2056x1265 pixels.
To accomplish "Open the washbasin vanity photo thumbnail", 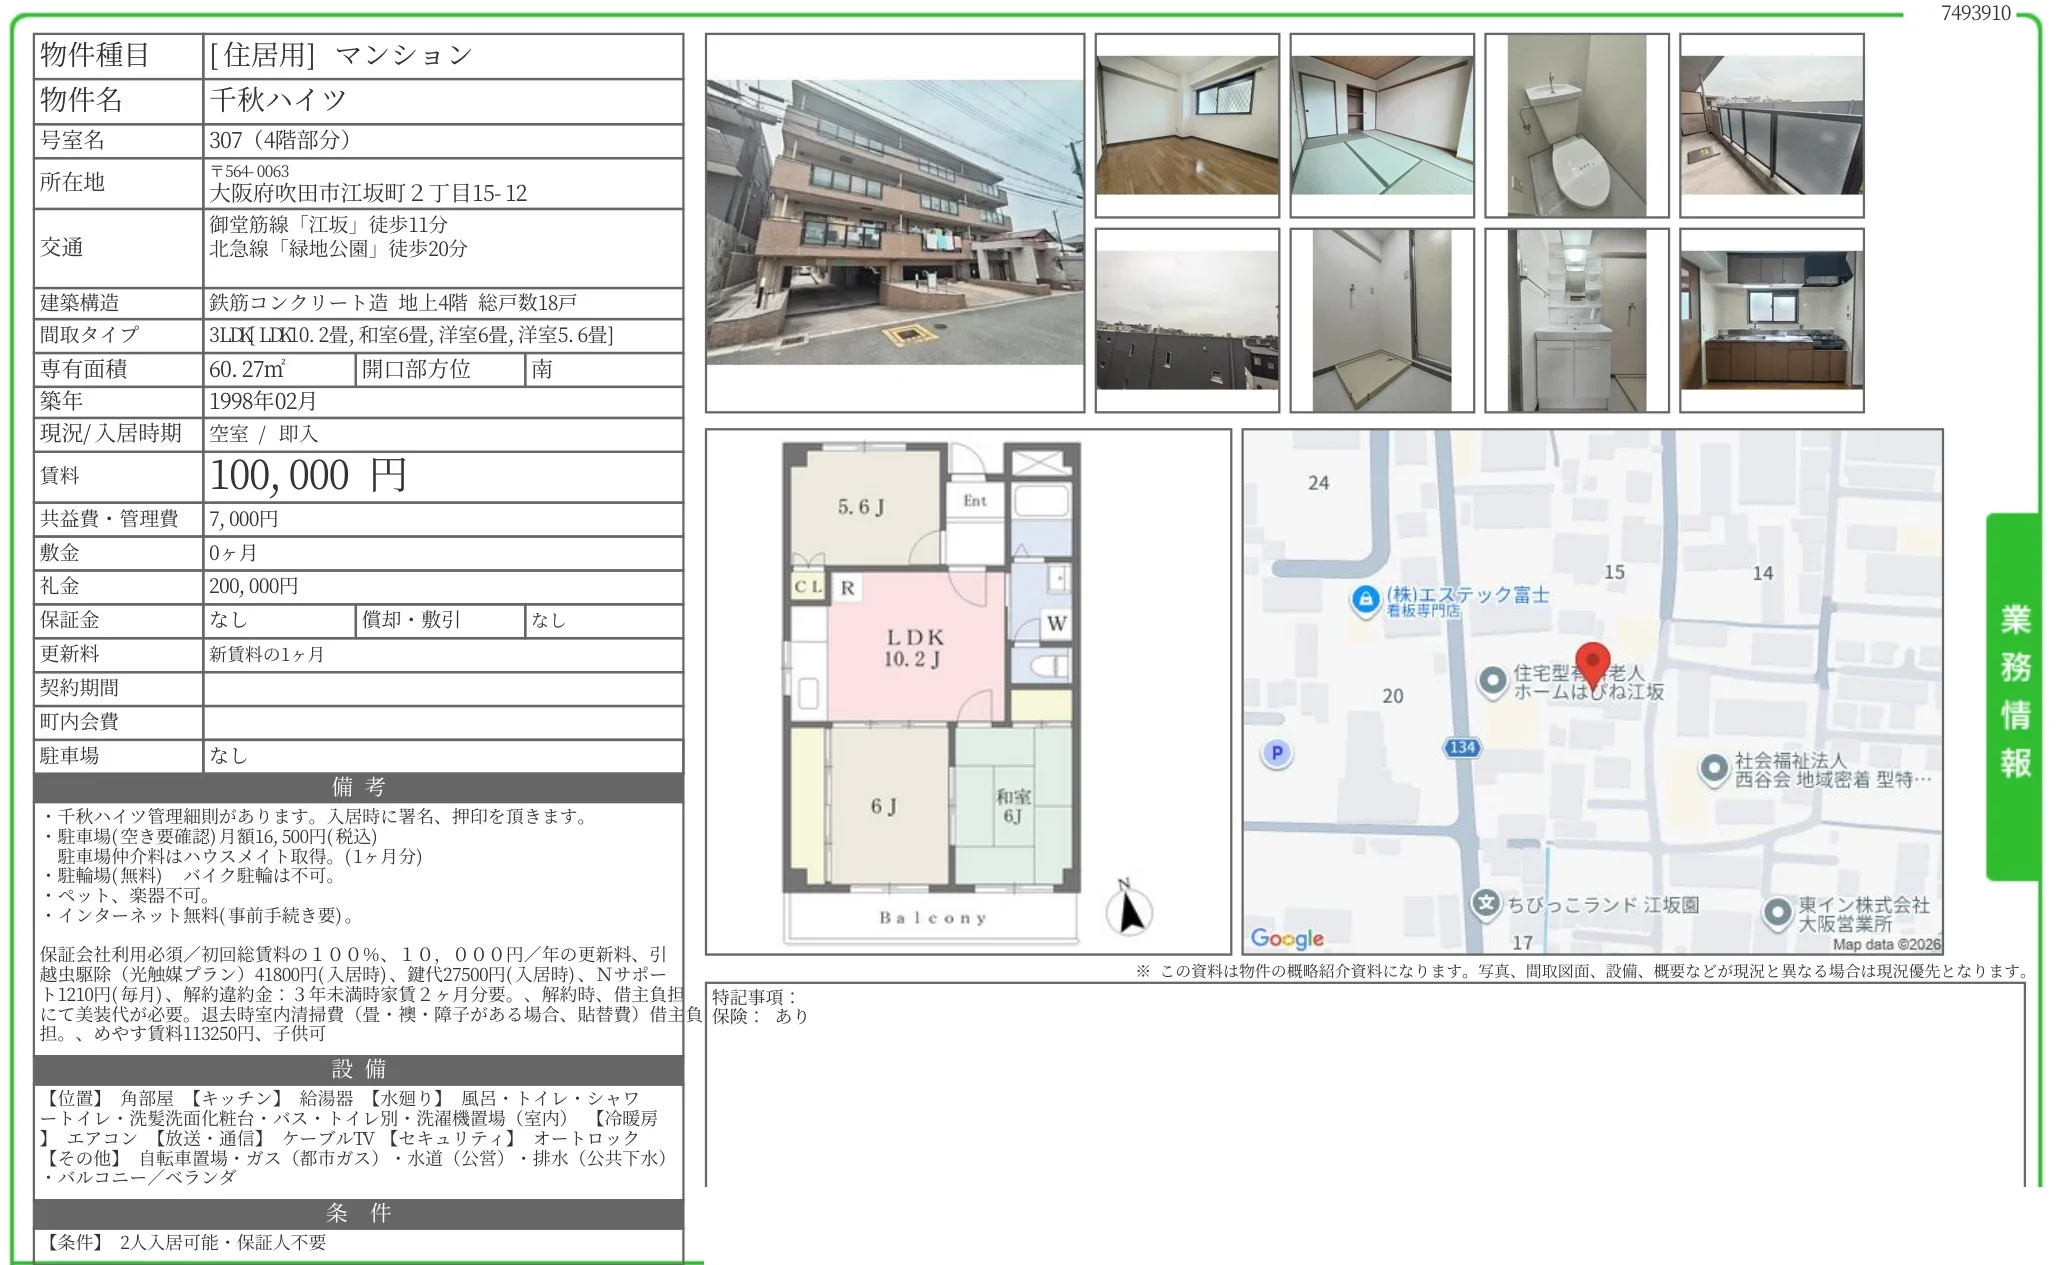I will pyautogui.click(x=1576, y=320).
